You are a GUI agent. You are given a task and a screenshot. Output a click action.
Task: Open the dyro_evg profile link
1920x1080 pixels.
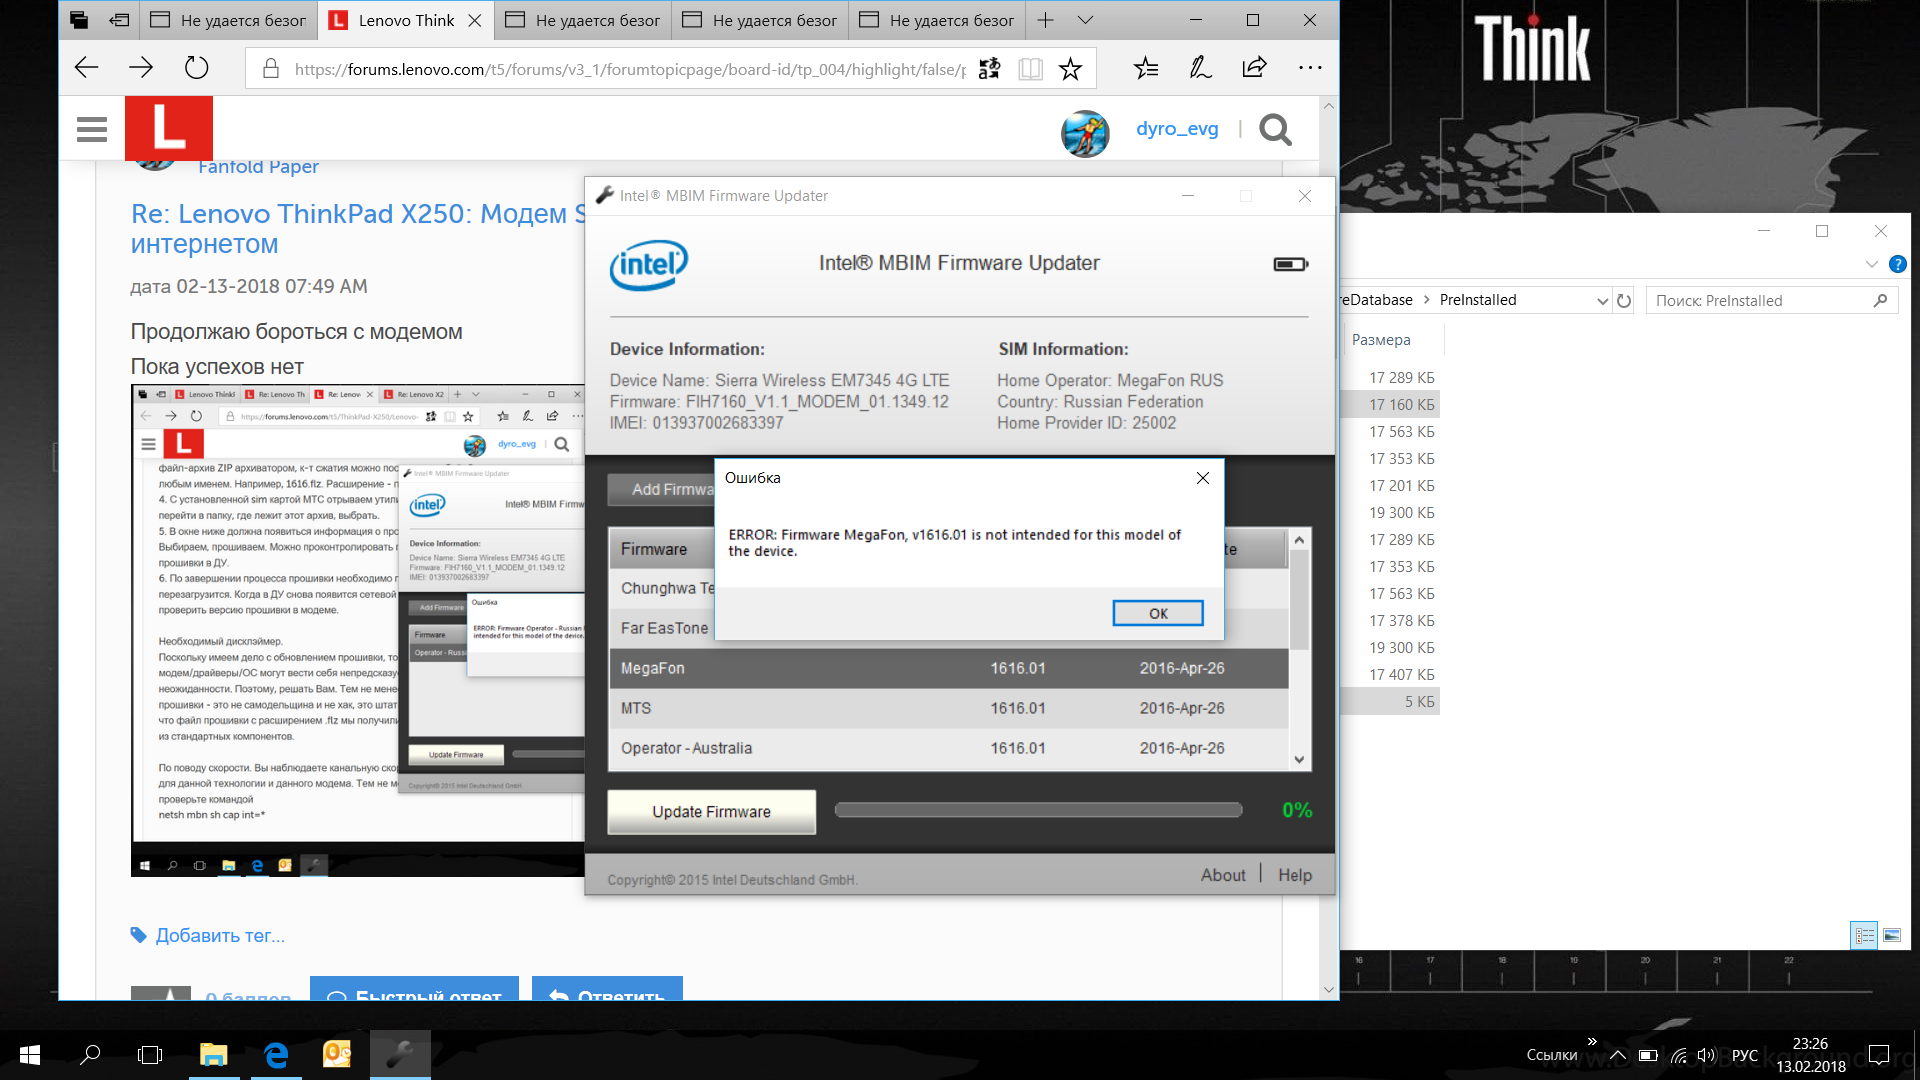click(x=1177, y=128)
